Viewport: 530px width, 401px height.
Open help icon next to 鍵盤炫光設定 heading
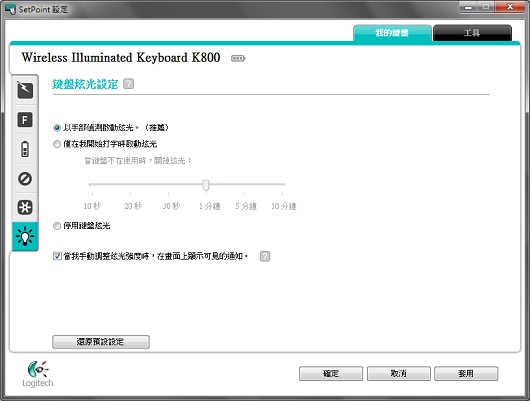(x=128, y=84)
